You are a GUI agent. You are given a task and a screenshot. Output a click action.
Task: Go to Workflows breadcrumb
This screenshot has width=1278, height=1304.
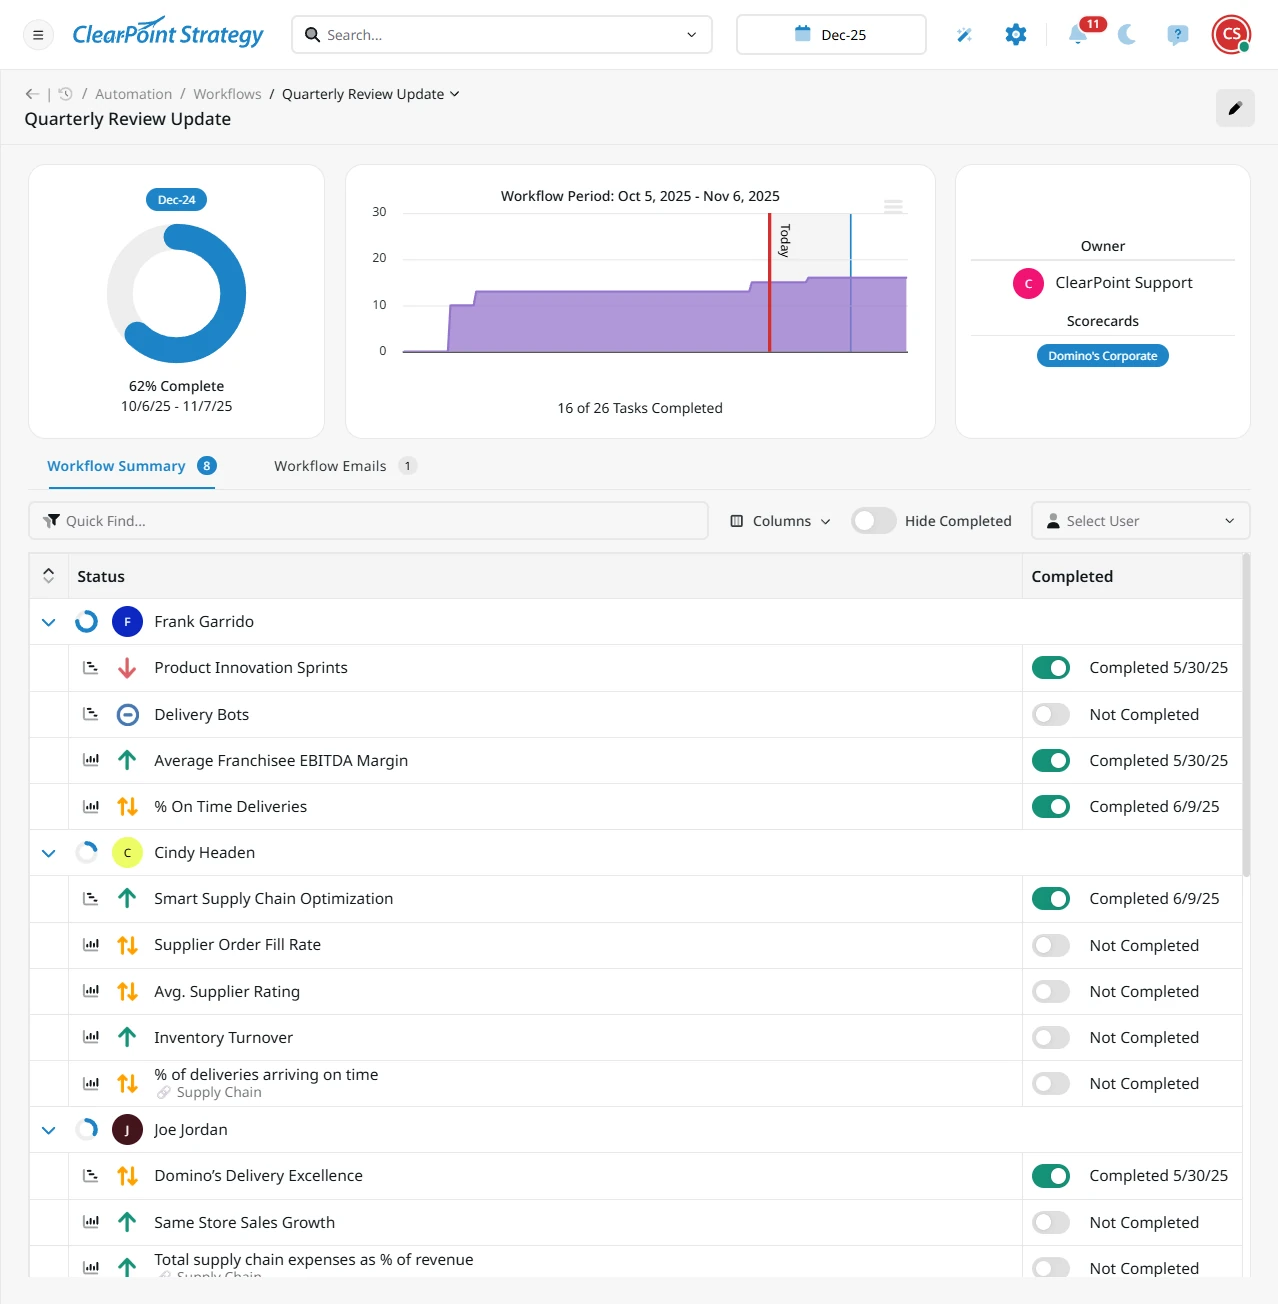coord(227,94)
